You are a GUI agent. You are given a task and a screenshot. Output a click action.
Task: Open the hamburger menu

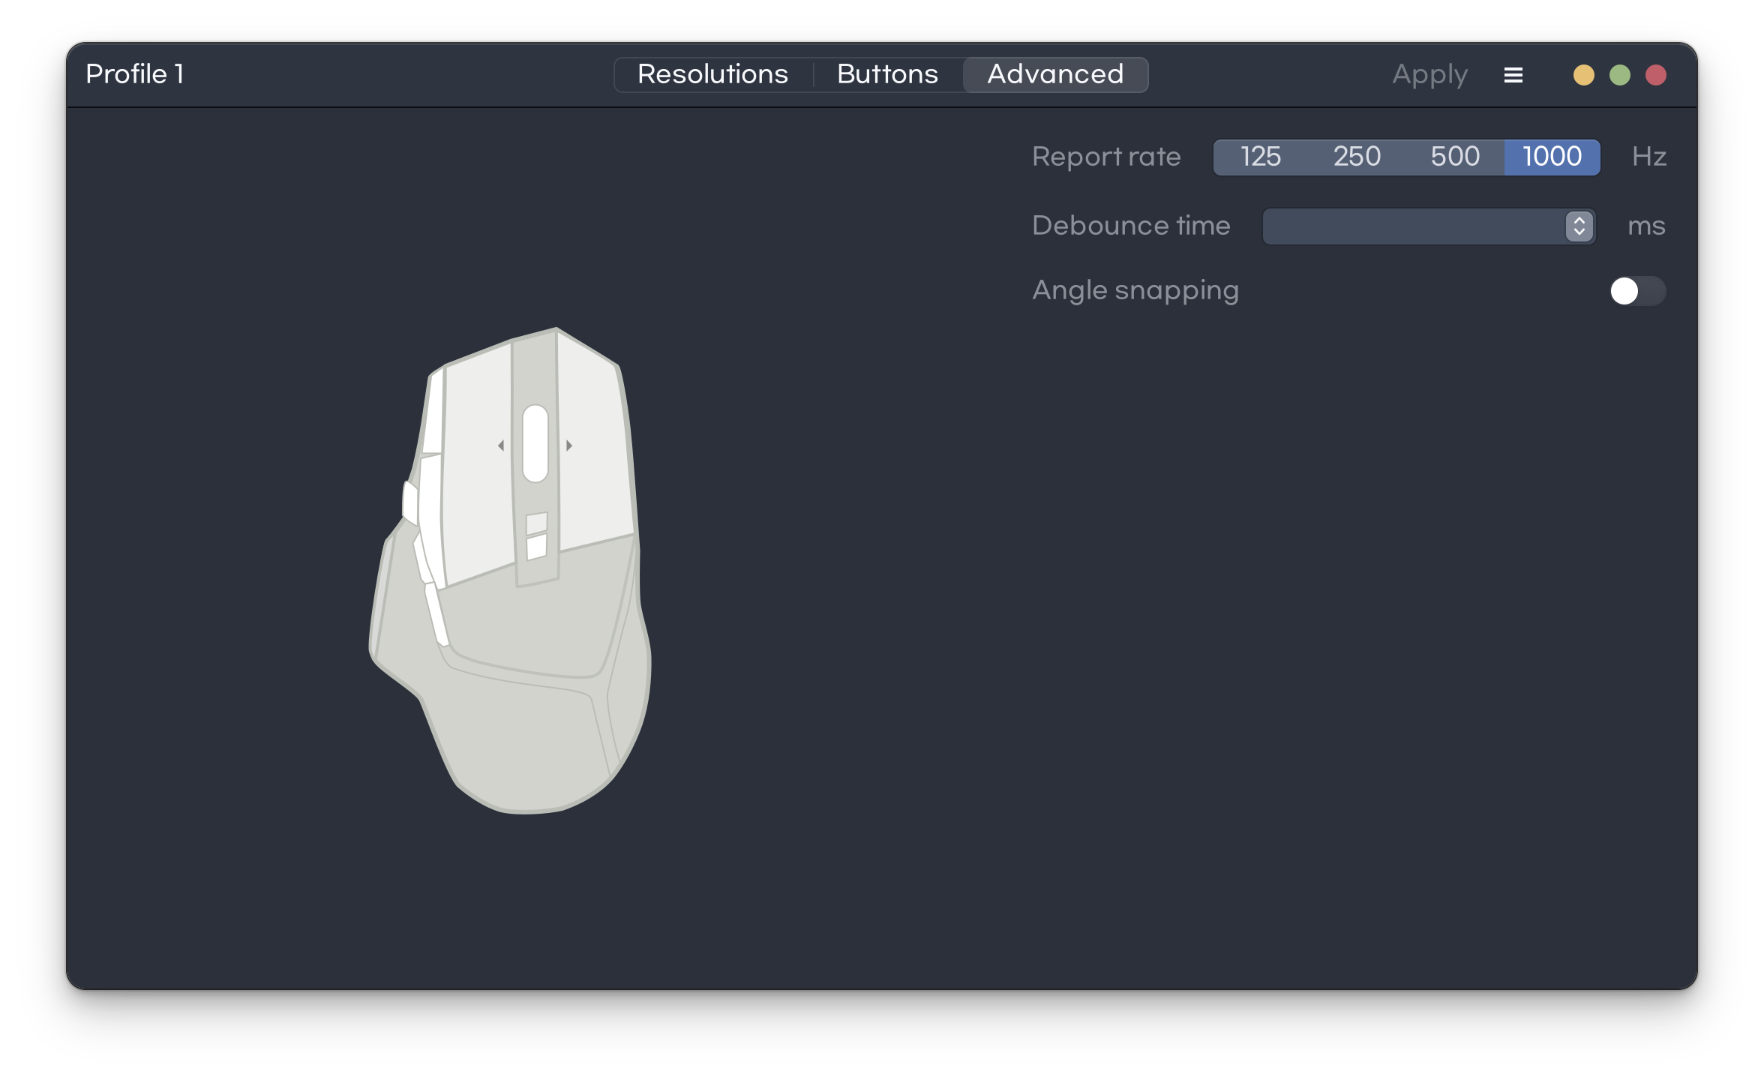[1513, 75]
